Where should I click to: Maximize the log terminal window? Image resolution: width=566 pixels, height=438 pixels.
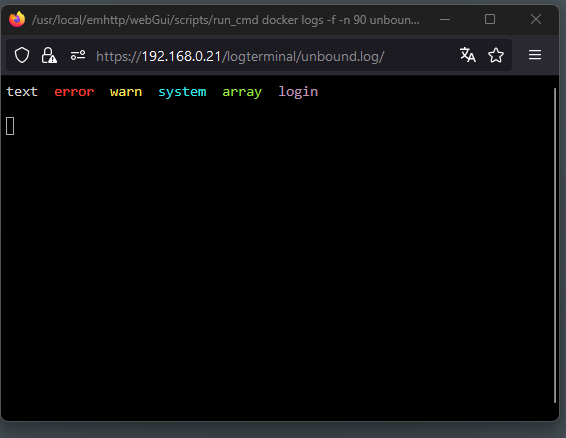489,19
